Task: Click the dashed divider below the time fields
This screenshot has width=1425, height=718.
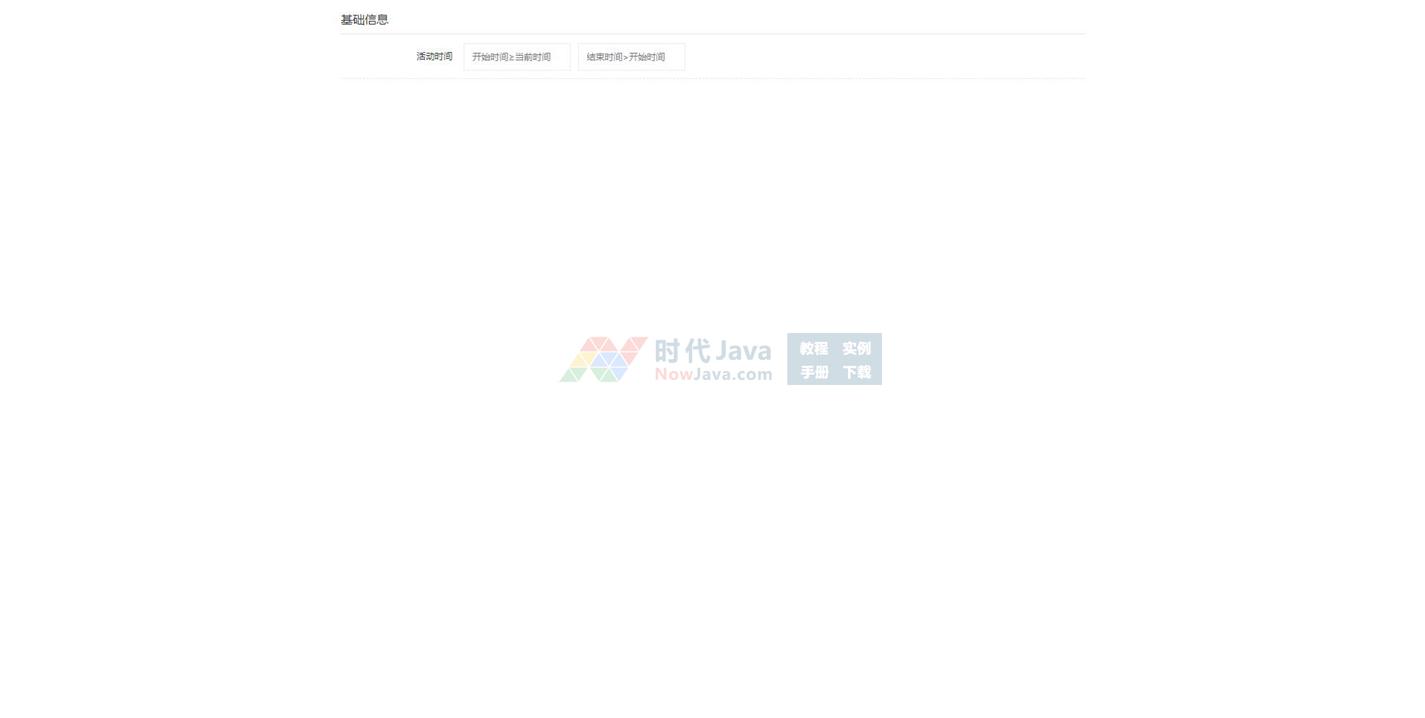Action: click(x=712, y=78)
